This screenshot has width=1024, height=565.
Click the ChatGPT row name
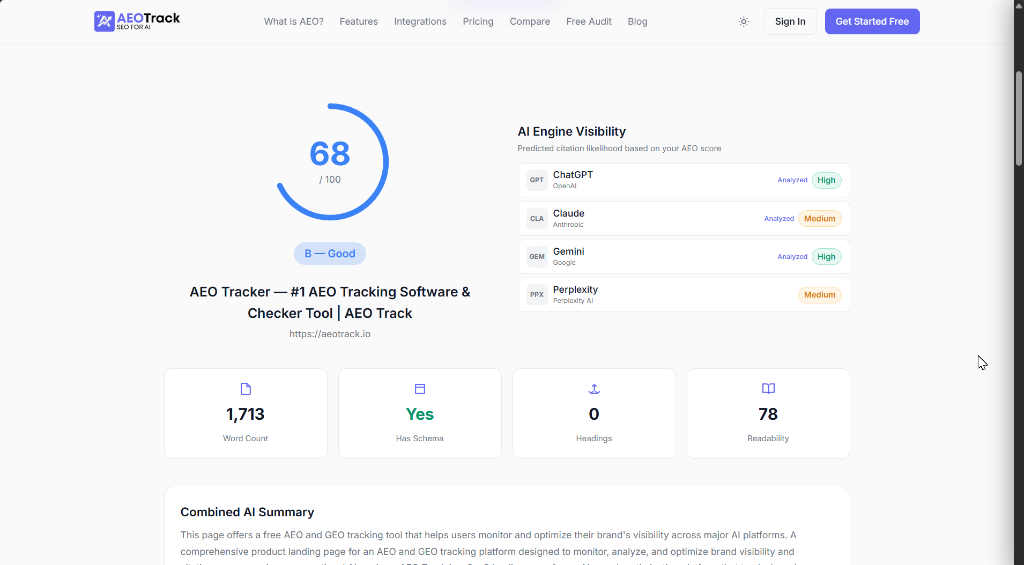coord(573,174)
